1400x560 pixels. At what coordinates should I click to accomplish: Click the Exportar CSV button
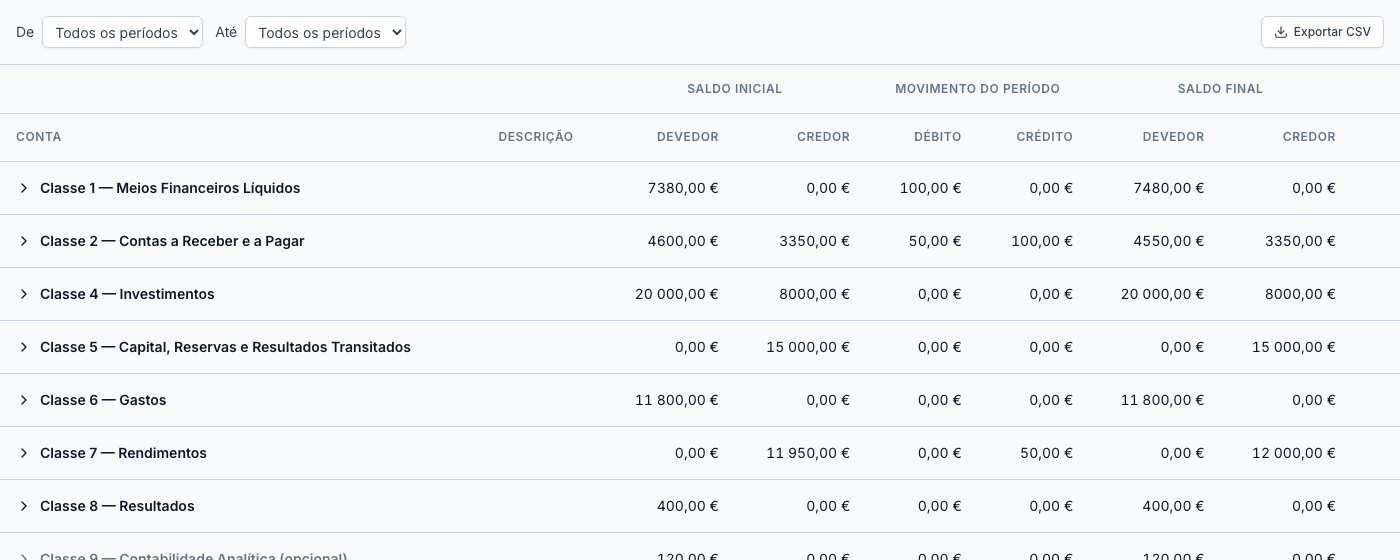pyautogui.click(x=1322, y=32)
